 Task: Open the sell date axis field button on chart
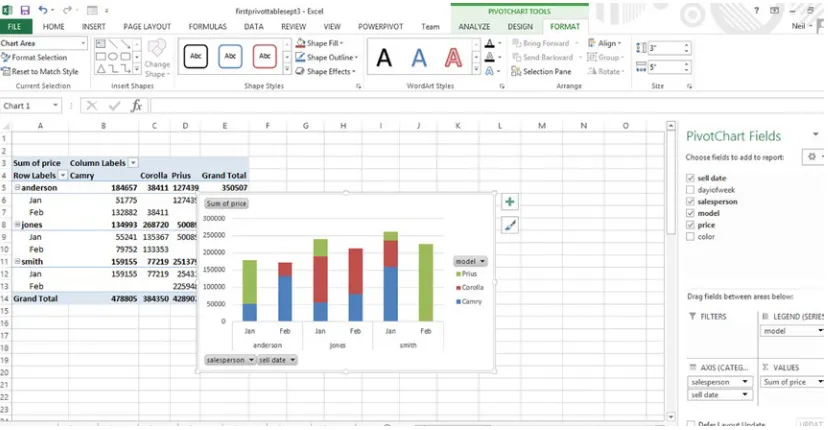click(277, 360)
